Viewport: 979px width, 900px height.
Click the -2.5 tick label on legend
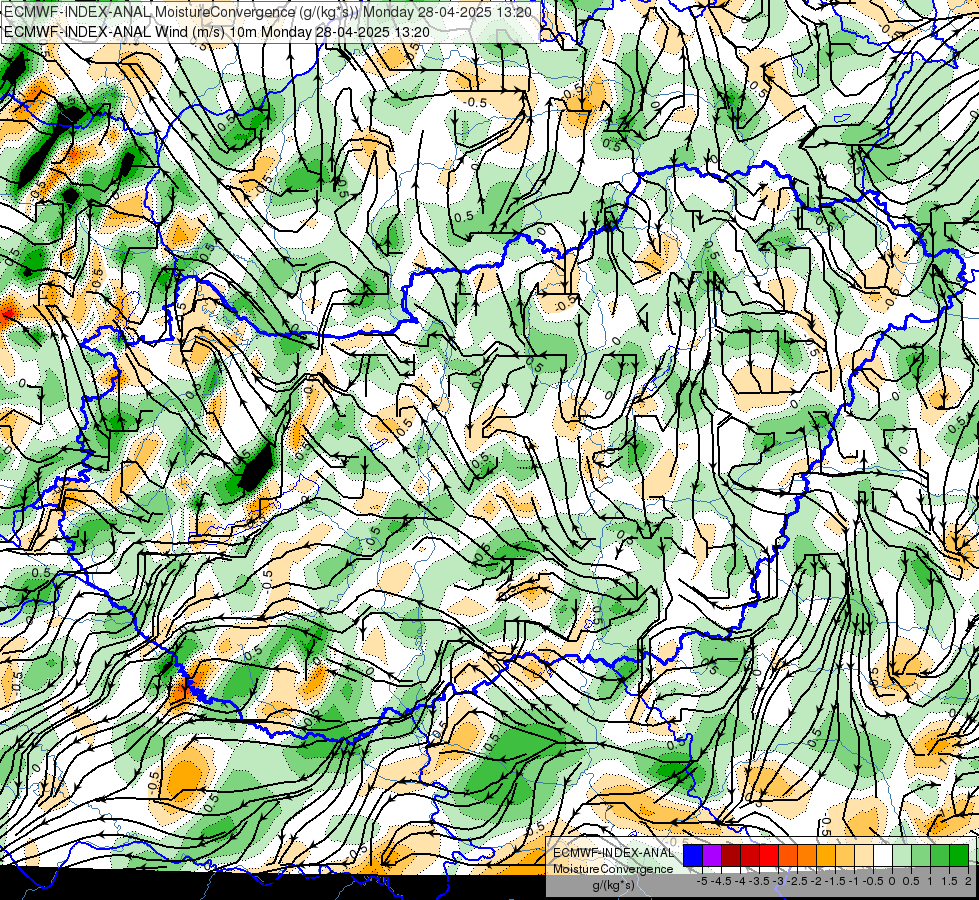click(797, 881)
